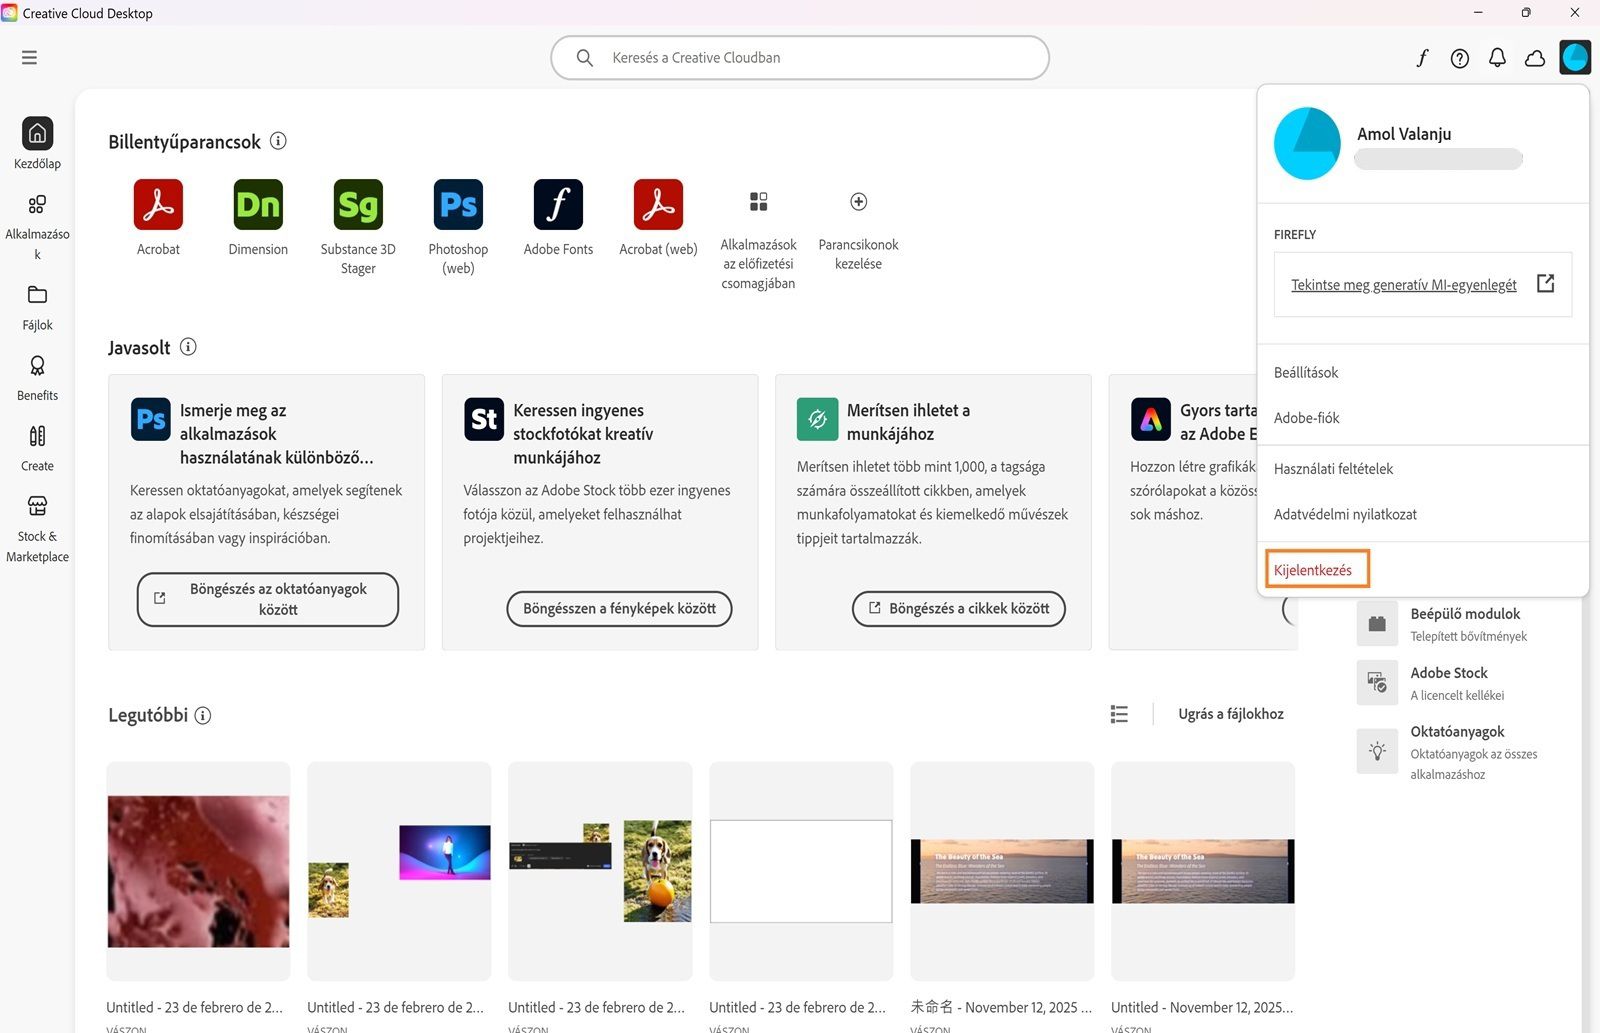Launch the Acrobat app shortcut
Viewport: 1600px width, 1033px height.
[x=158, y=205]
